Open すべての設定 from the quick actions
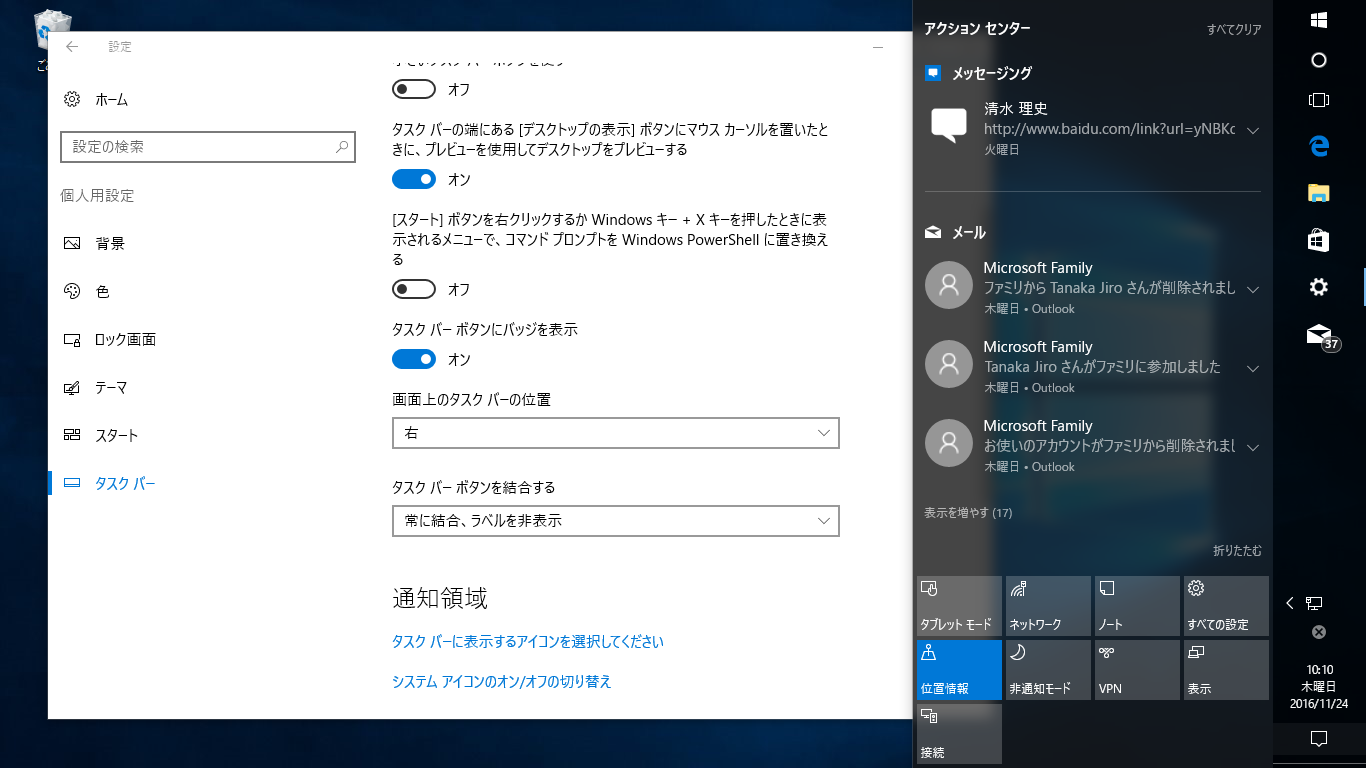This screenshot has height=768, width=1366. point(1226,605)
